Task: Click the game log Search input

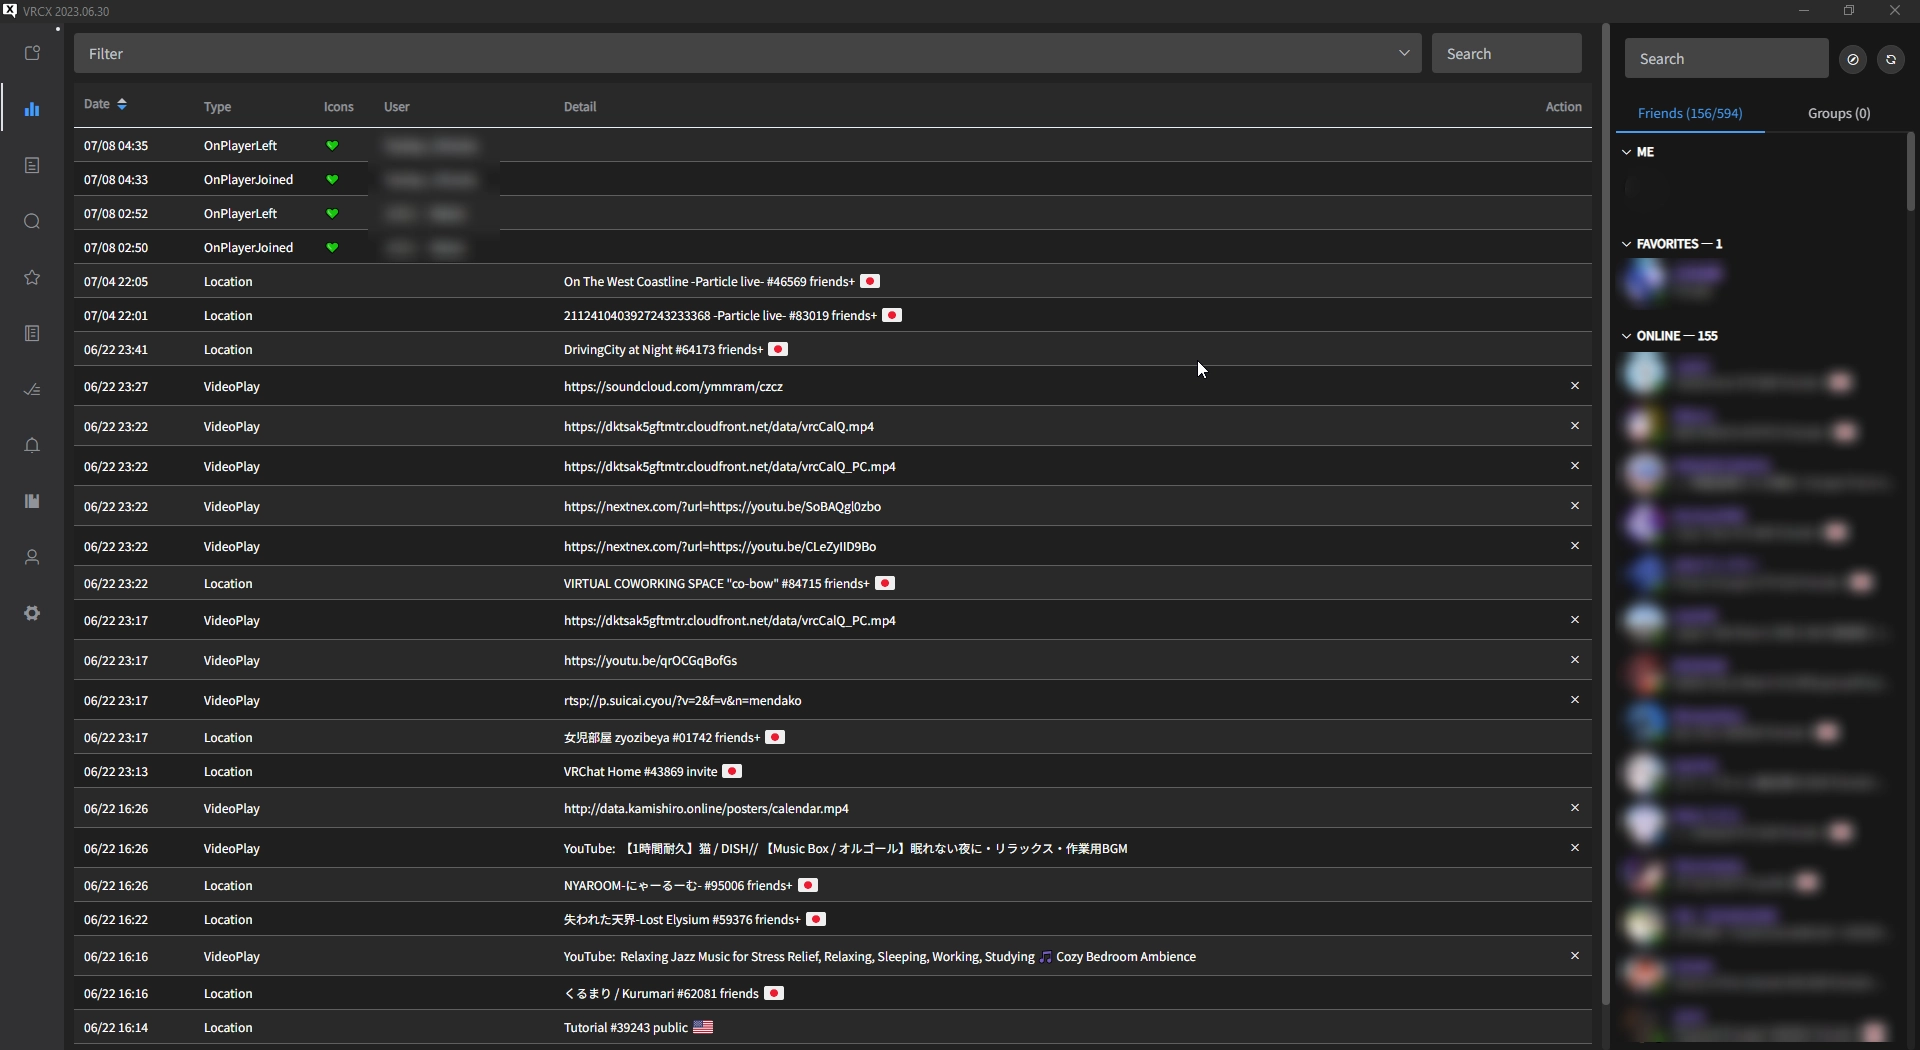Action: point(1507,53)
